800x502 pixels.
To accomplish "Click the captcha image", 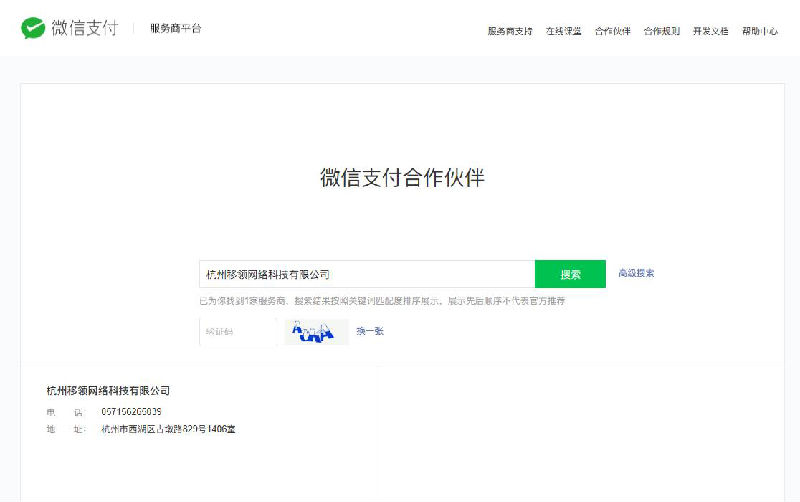I will 316,332.
